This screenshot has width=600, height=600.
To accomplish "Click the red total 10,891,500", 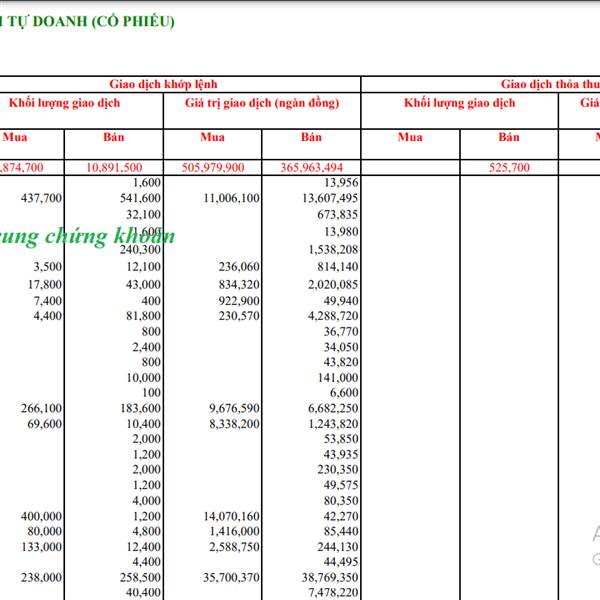I will [x=114, y=168].
